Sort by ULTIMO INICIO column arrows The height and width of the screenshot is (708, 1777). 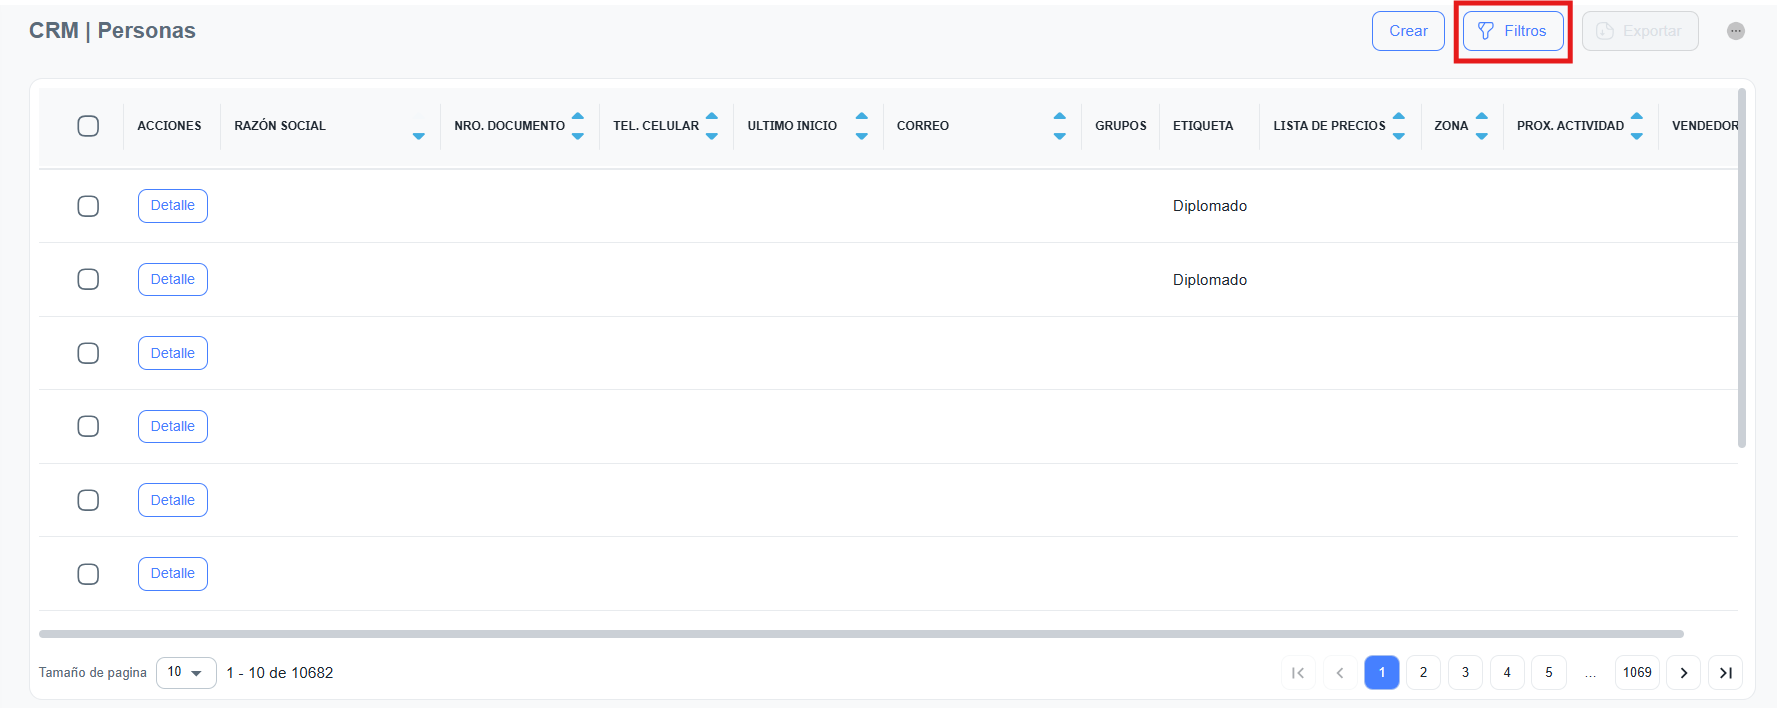861,126
